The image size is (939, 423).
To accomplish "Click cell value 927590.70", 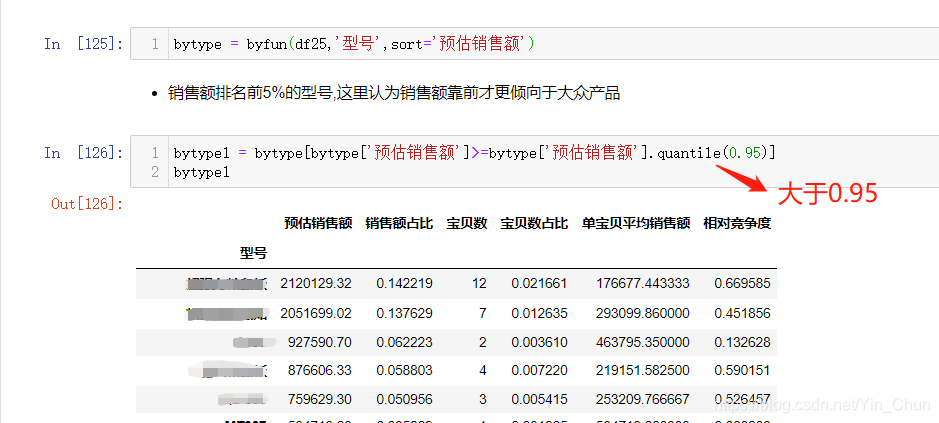I will 320,342.
